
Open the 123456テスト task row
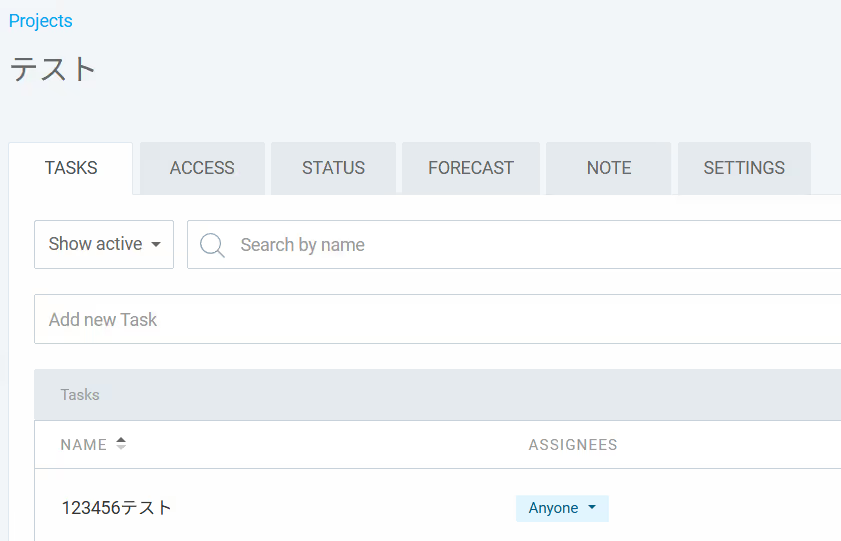click(x=438, y=507)
